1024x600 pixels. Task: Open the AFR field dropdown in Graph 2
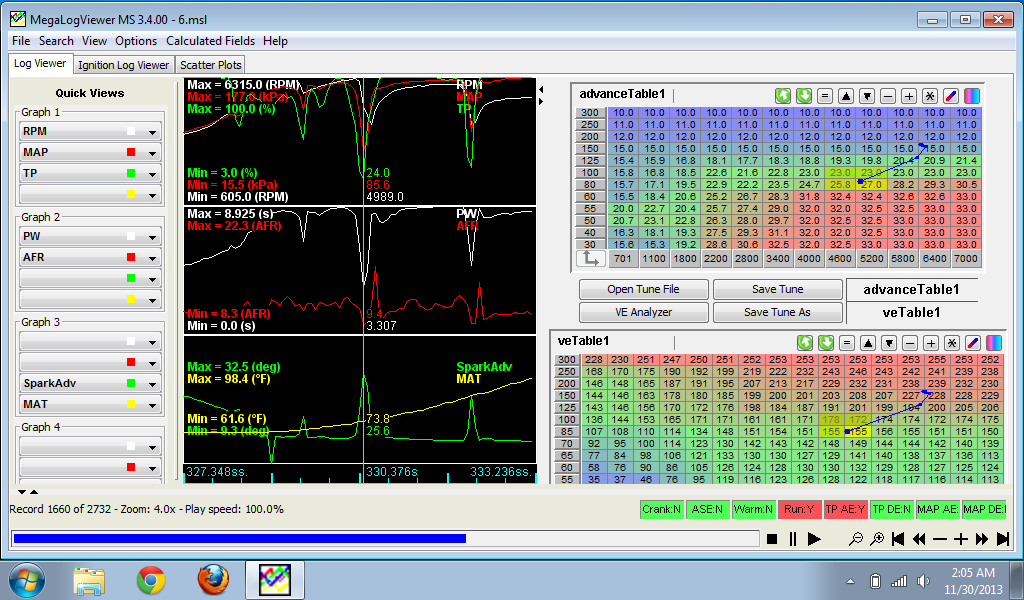tap(152, 258)
